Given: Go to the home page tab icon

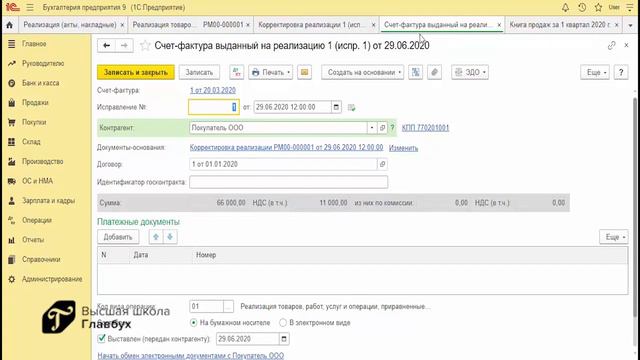Looking at the screenshot, I should [9, 25].
